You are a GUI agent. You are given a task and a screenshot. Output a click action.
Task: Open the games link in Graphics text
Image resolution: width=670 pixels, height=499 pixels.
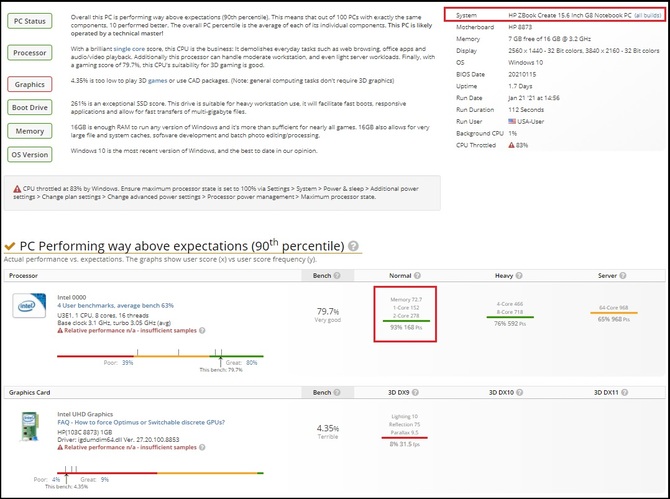157,80
